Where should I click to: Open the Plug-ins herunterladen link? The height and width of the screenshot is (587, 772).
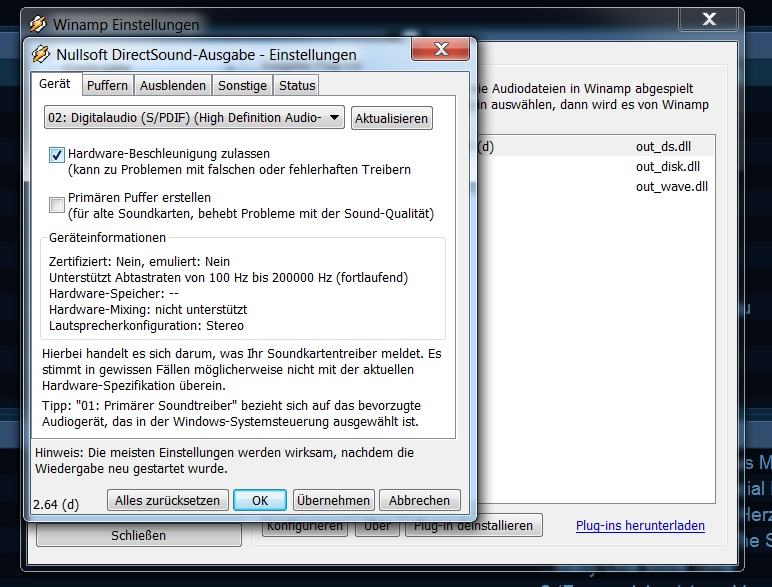640,525
